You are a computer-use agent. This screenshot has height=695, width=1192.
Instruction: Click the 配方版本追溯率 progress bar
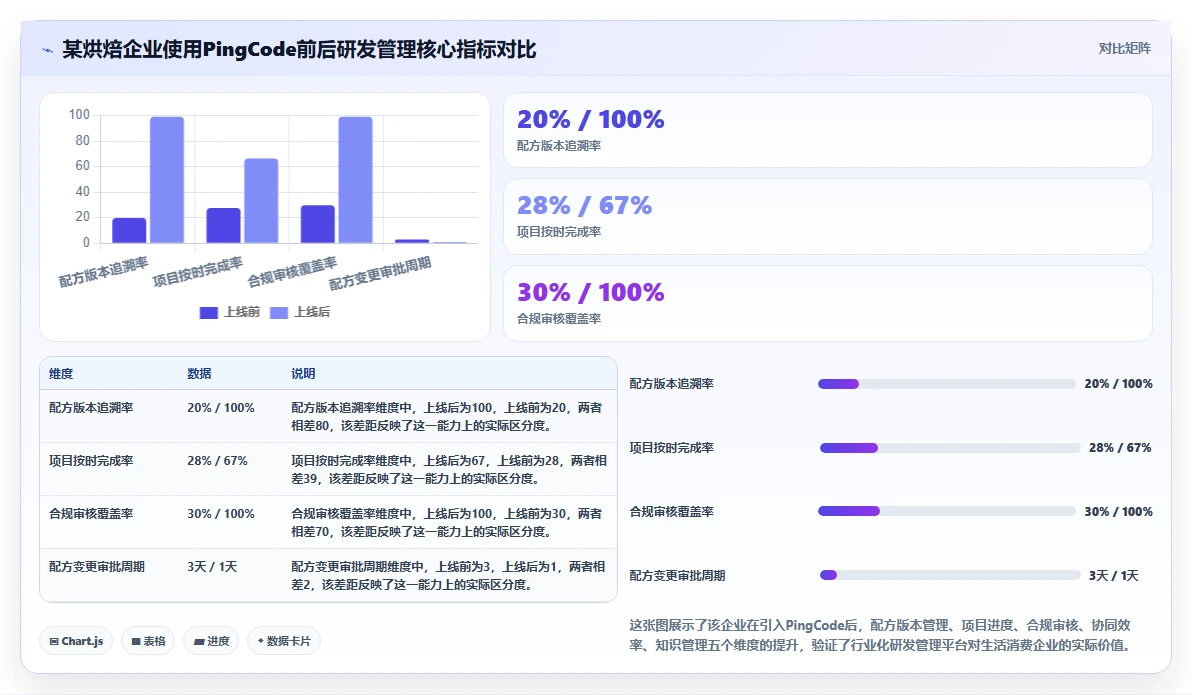pos(946,384)
